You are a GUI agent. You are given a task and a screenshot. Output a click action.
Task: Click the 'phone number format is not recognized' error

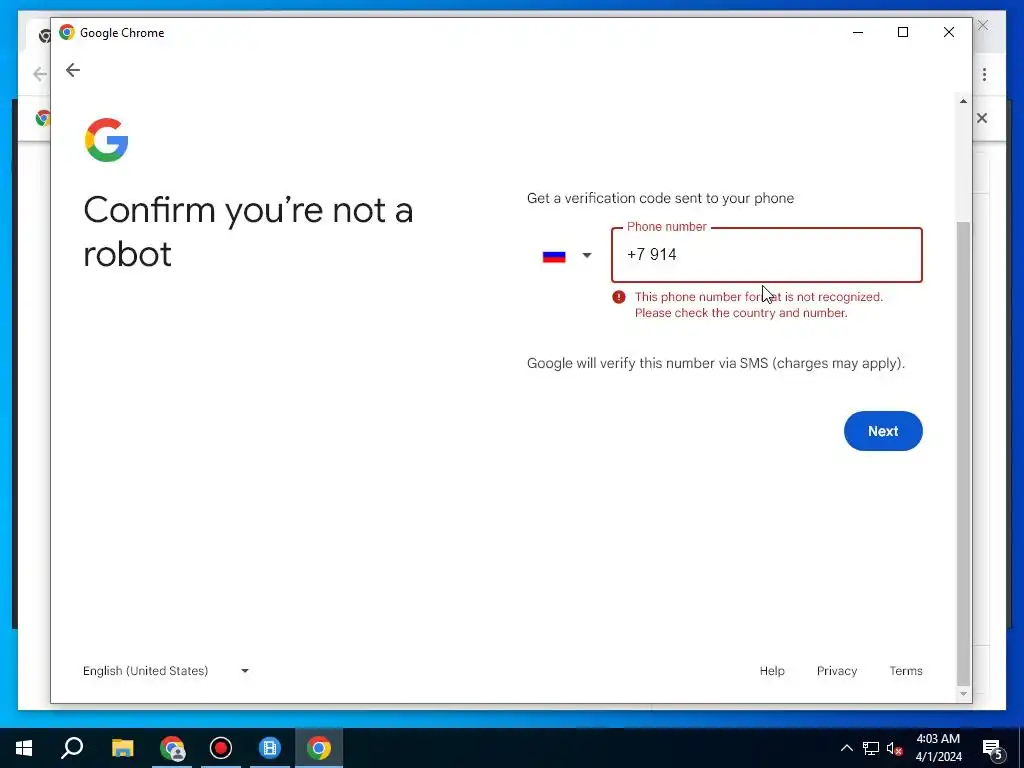point(758,304)
